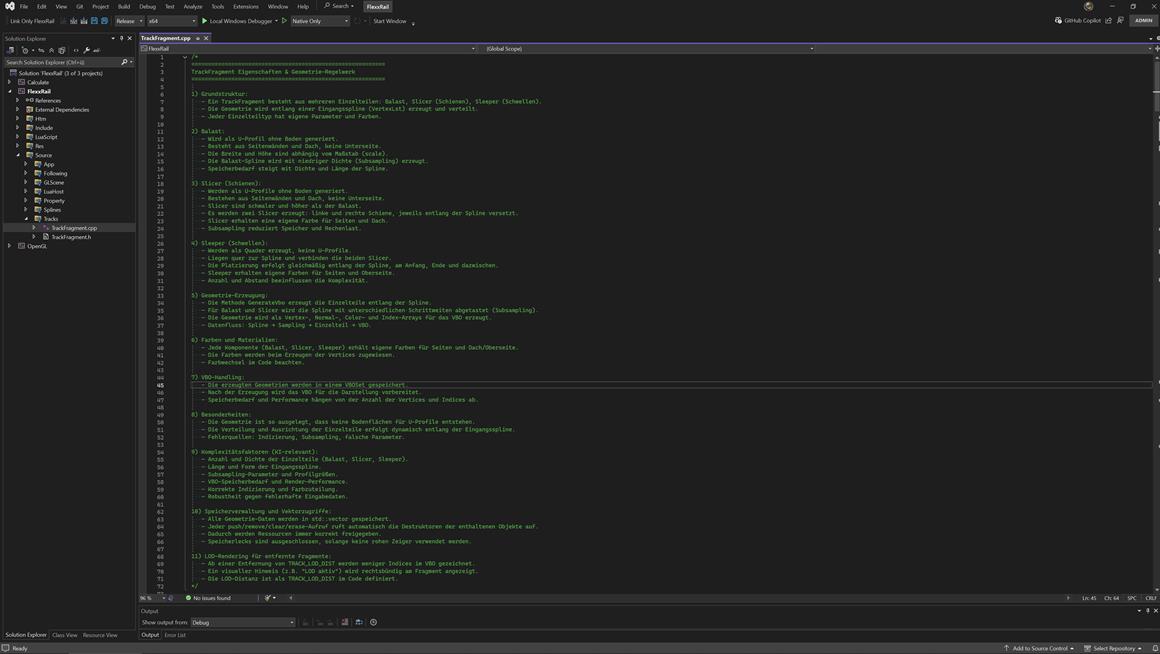
Task: Expand the External Dependencies node
Action: (18, 109)
